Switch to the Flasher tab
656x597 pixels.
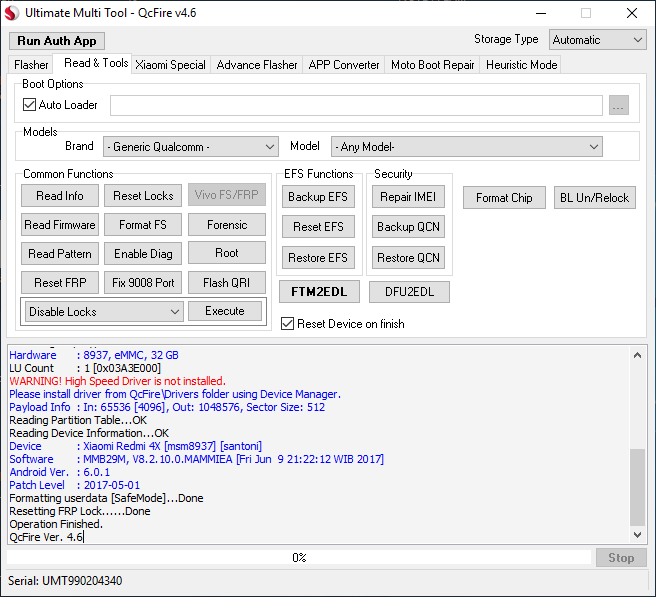[31, 65]
